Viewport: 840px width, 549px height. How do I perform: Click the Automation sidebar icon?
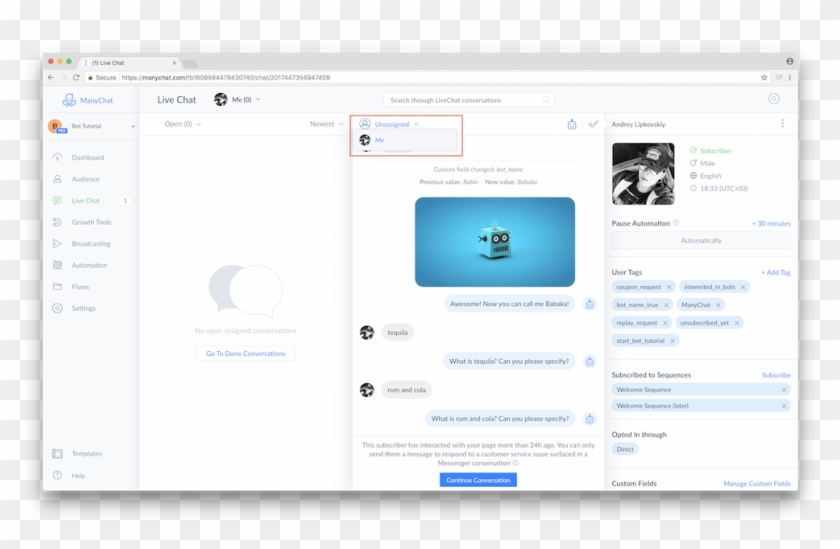pyautogui.click(x=57, y=265)
